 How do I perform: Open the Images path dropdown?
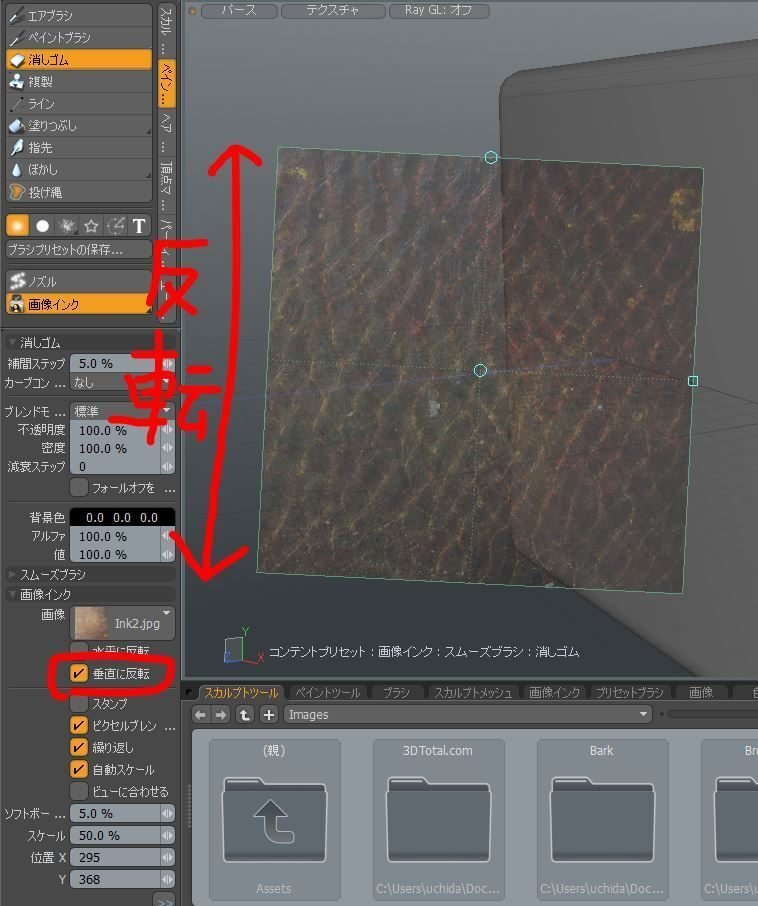click(x=467, y=715)
